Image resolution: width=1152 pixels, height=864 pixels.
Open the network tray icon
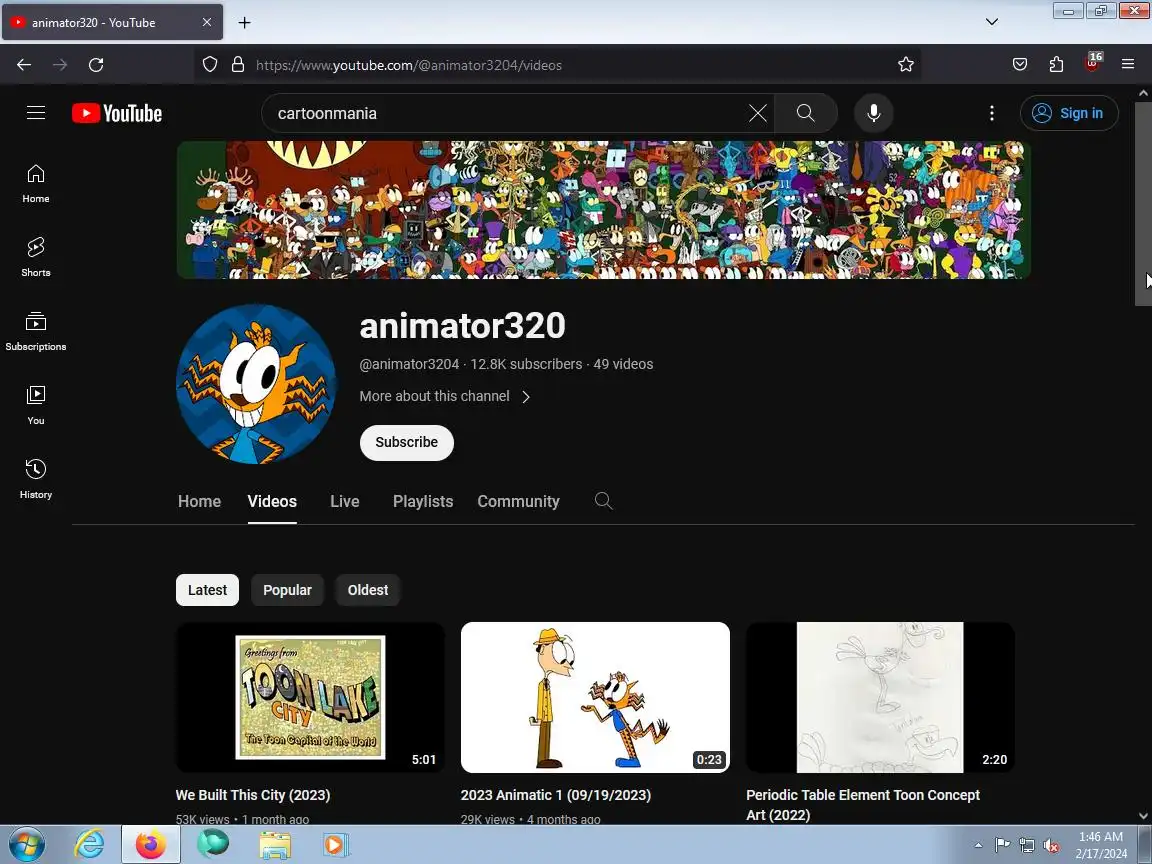(x=1026, y=845)
